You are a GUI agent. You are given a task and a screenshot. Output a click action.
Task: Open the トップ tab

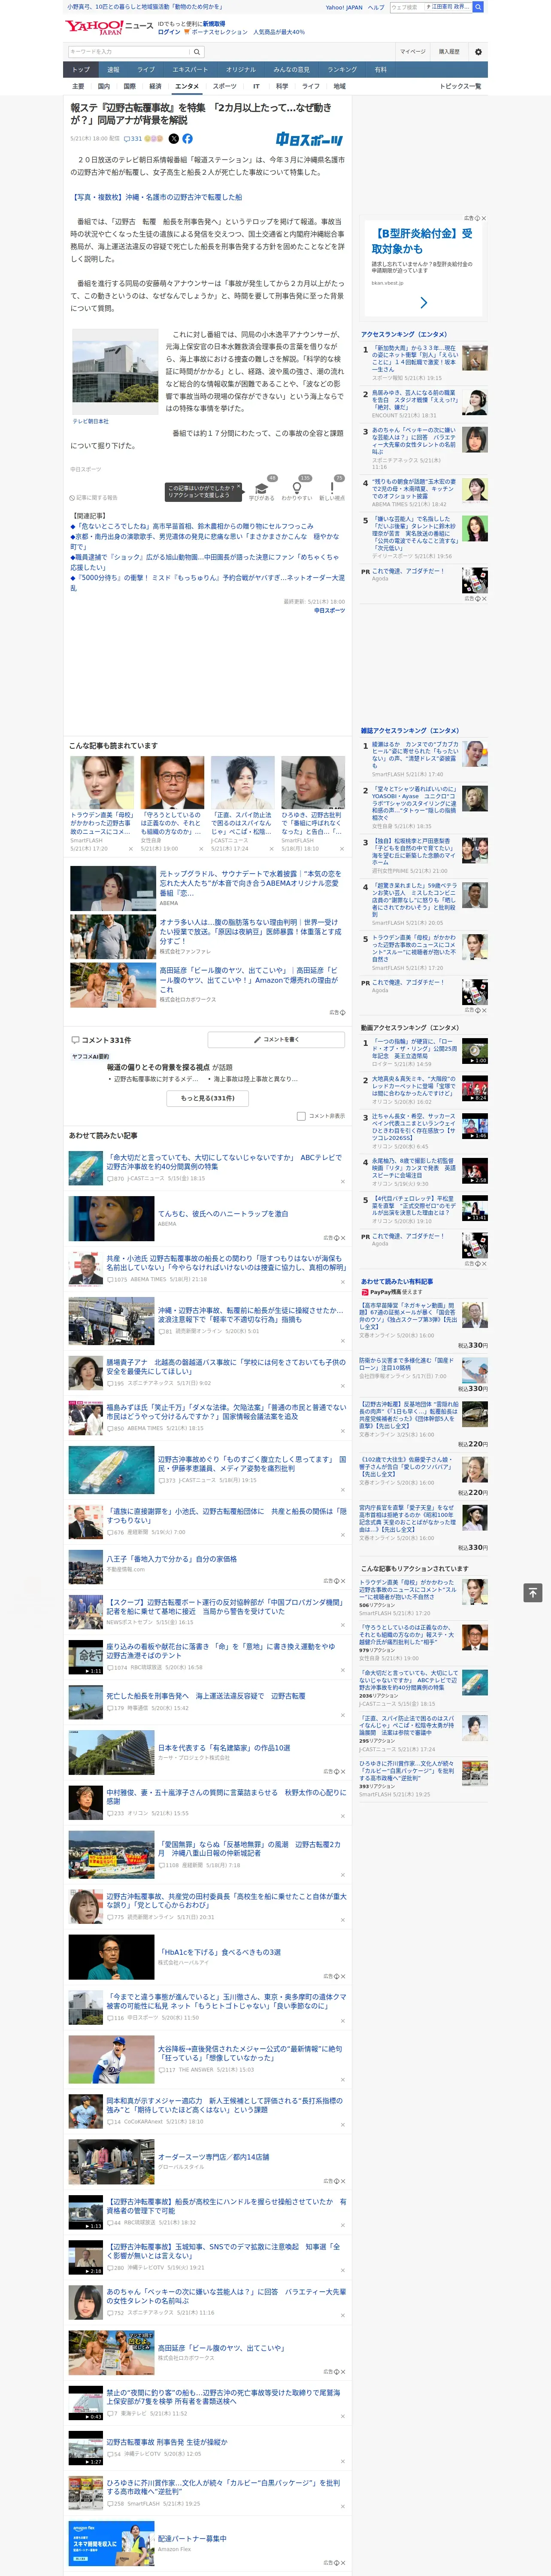point(81,70)
